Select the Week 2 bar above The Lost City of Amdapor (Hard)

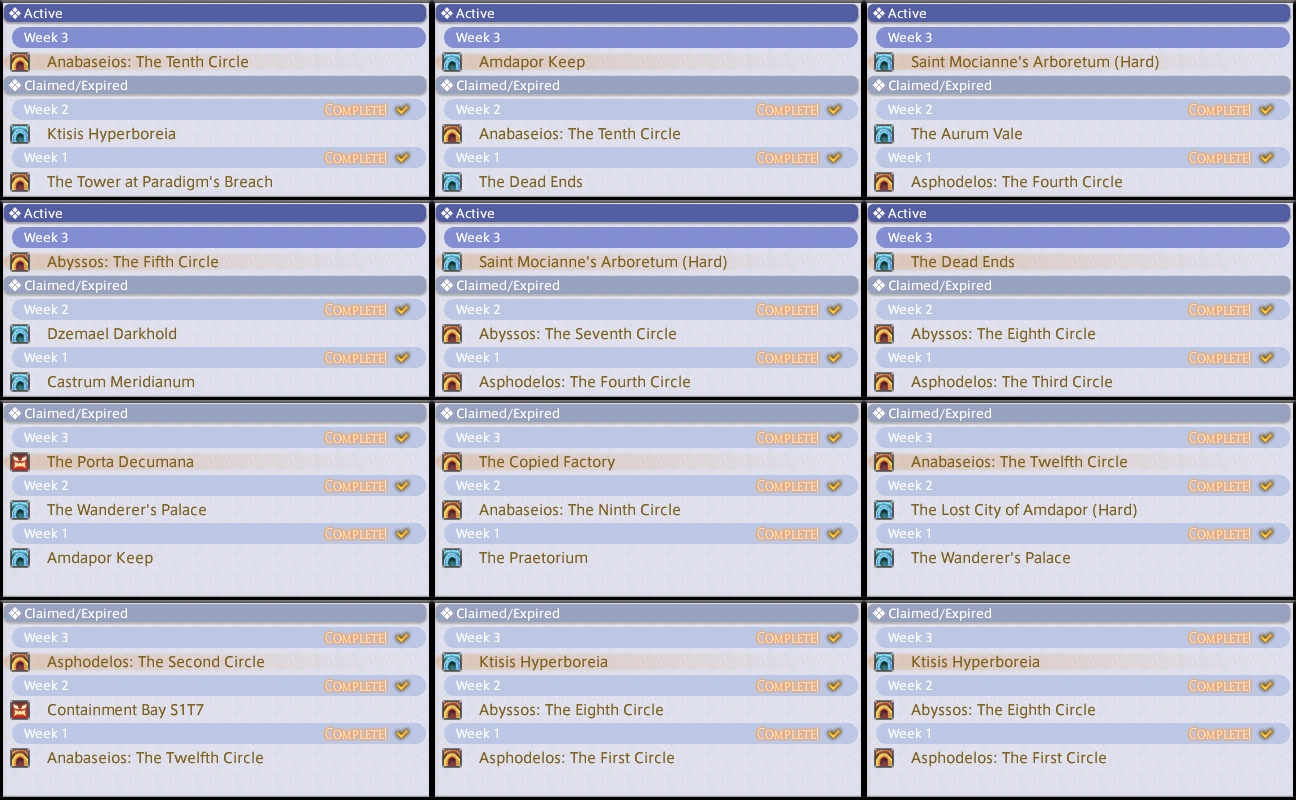pyautogui.click(x=1083, y=486)
